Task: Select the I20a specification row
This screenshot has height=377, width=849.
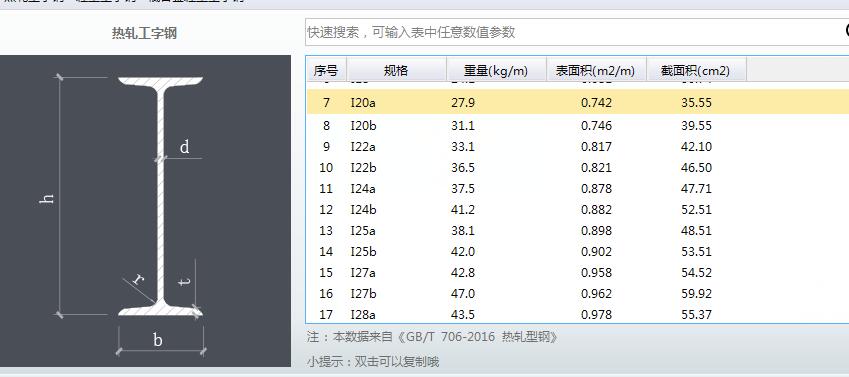Action: pyautogui.click(x=578, y=102)
